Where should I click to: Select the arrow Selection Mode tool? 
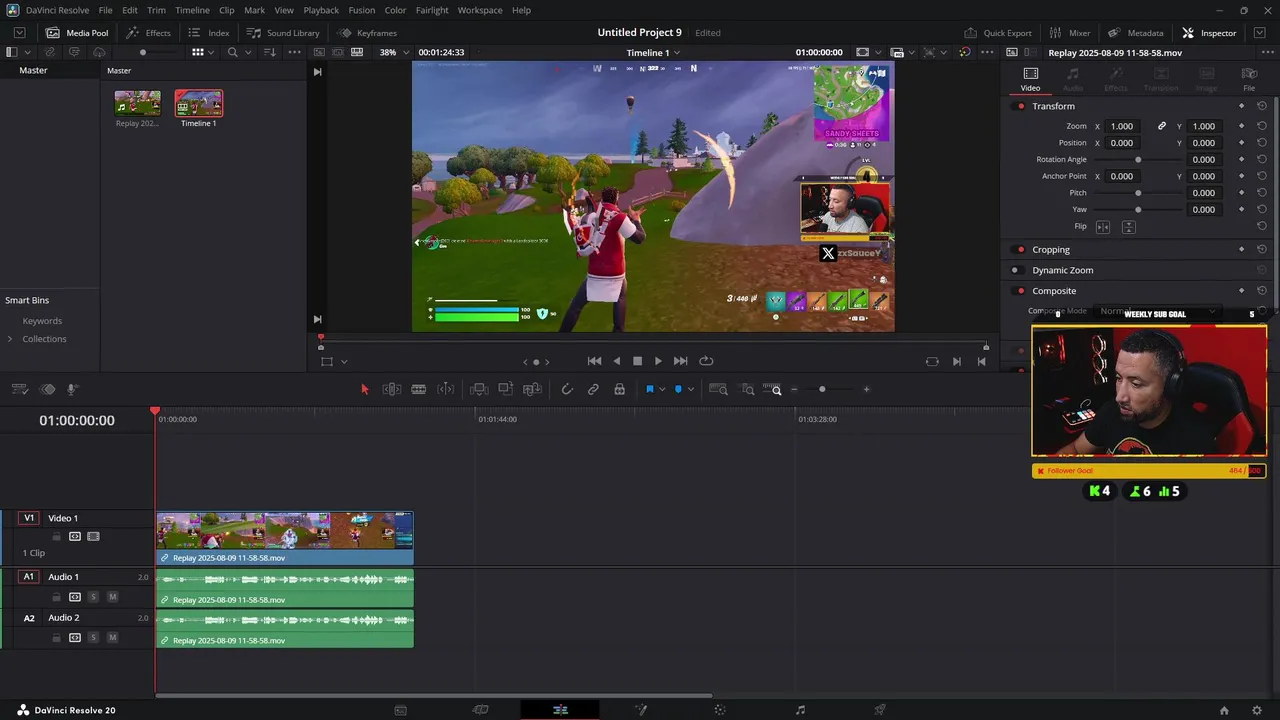[x=365, y=389]
